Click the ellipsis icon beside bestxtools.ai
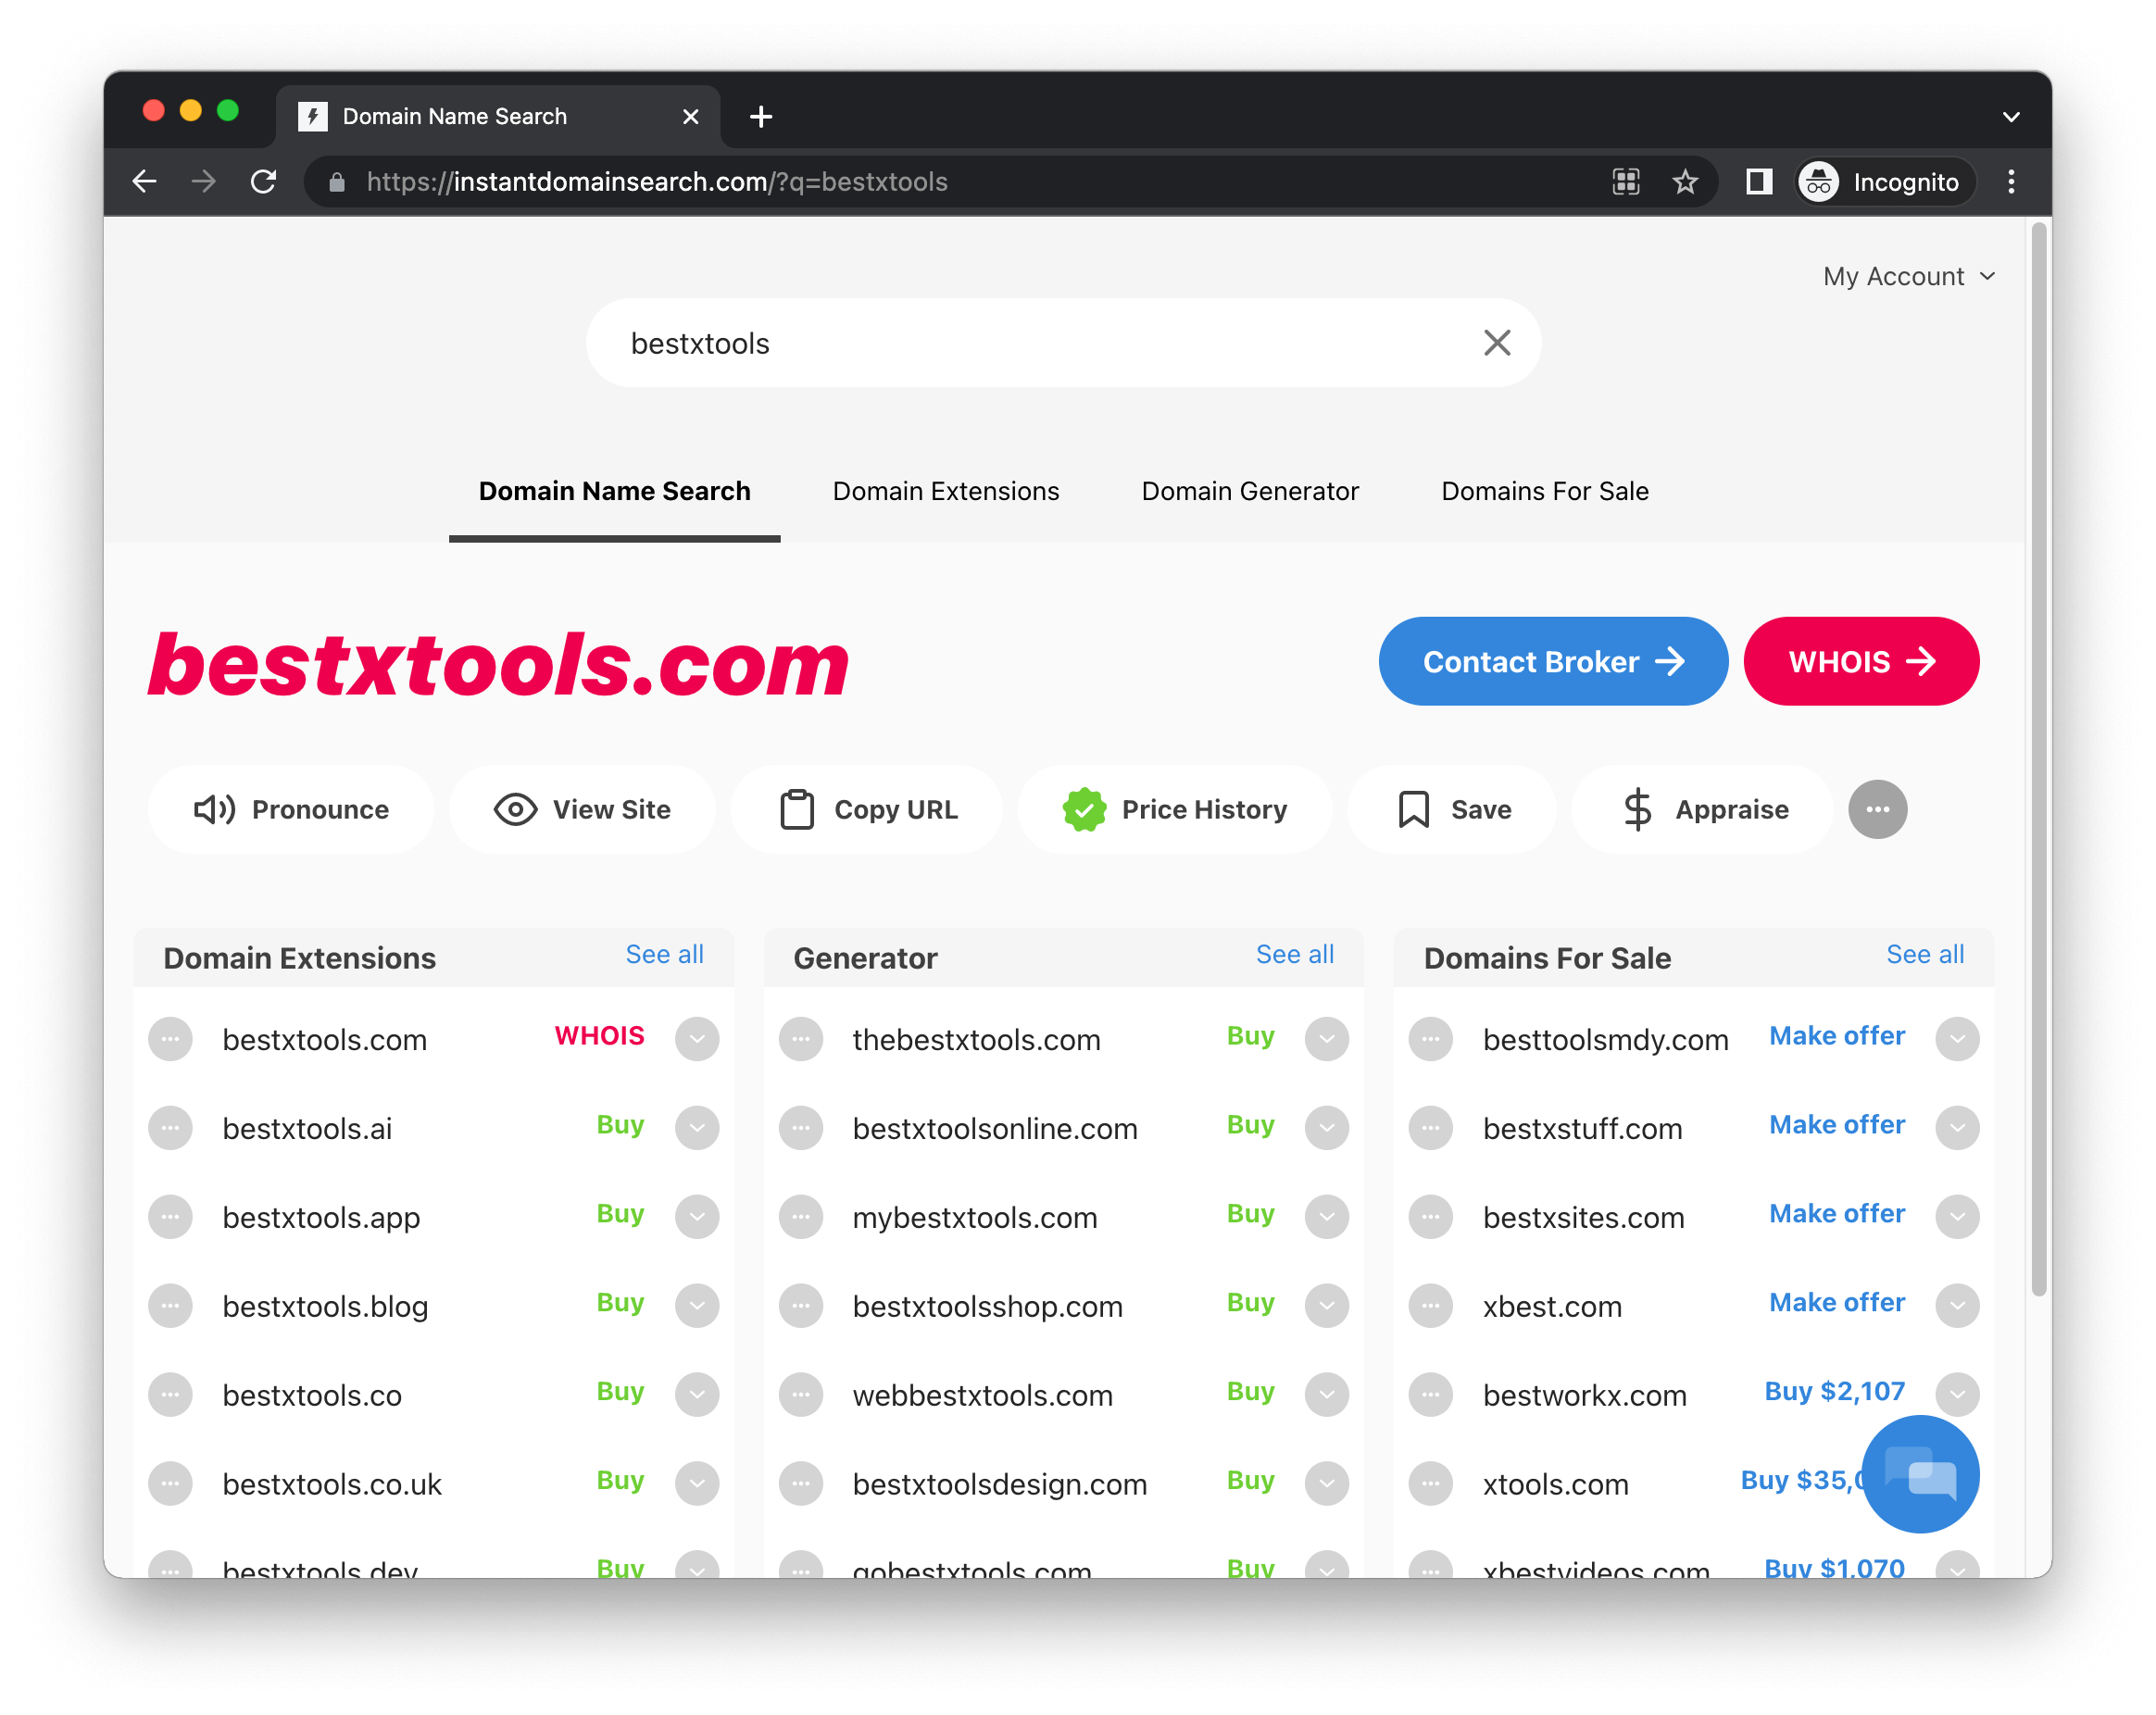Image resolution: width=2156 pixels, height=1715 pixels. click(171, 1128)
